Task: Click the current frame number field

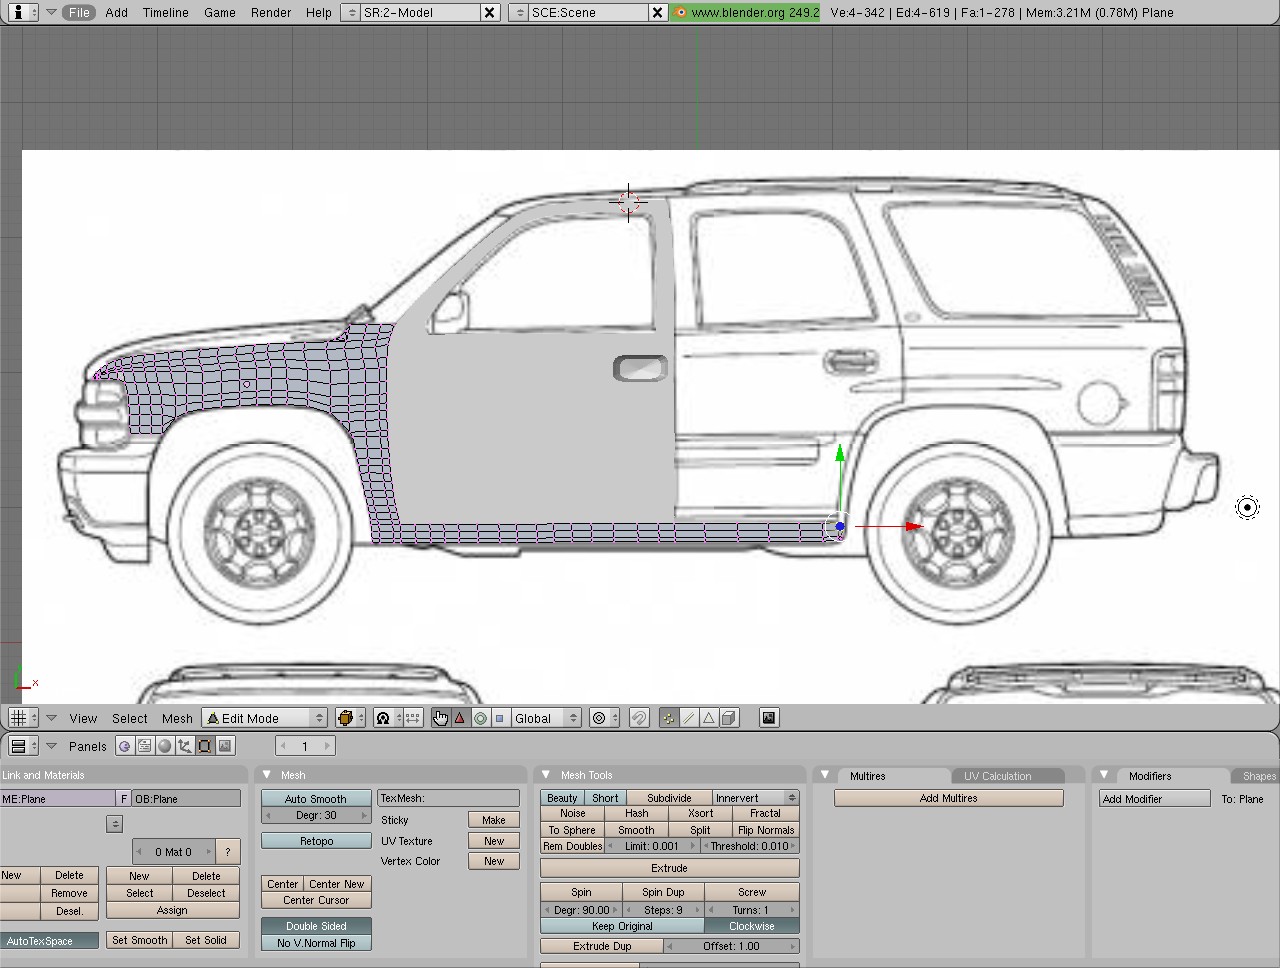Action: tap(304, 746)
